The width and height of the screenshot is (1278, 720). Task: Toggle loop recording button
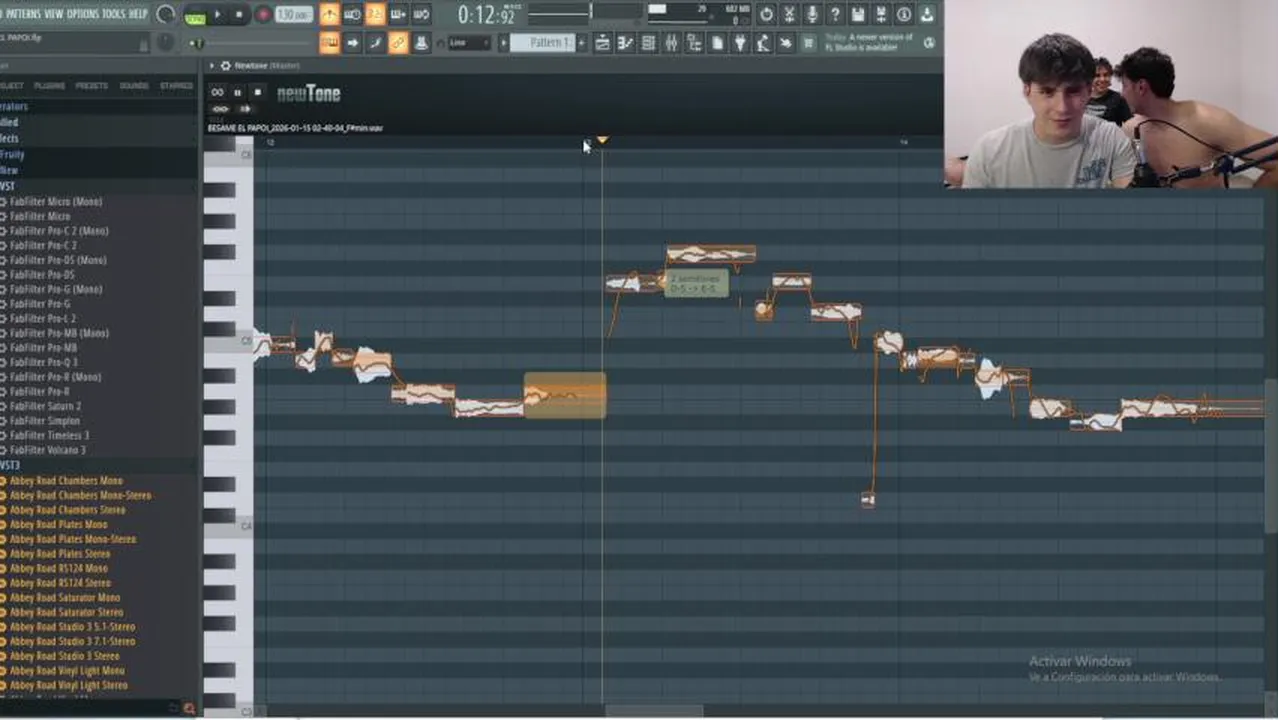(x=421, y=14)
